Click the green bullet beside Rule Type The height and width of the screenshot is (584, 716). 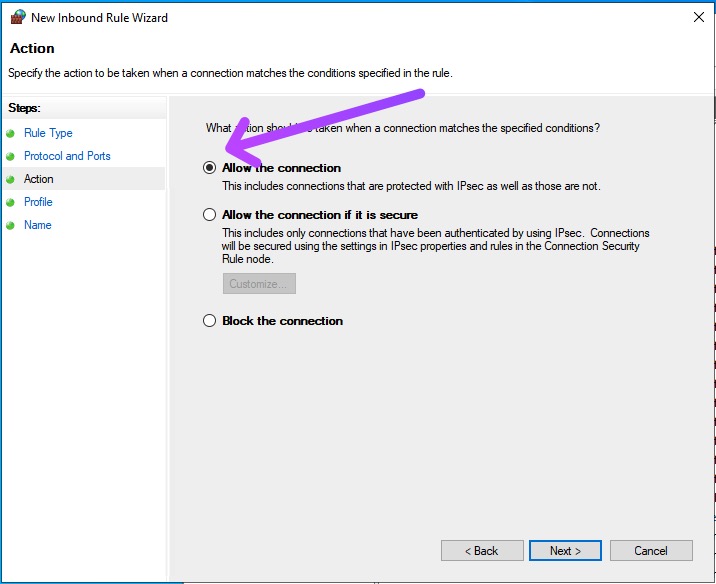(11, 133)
